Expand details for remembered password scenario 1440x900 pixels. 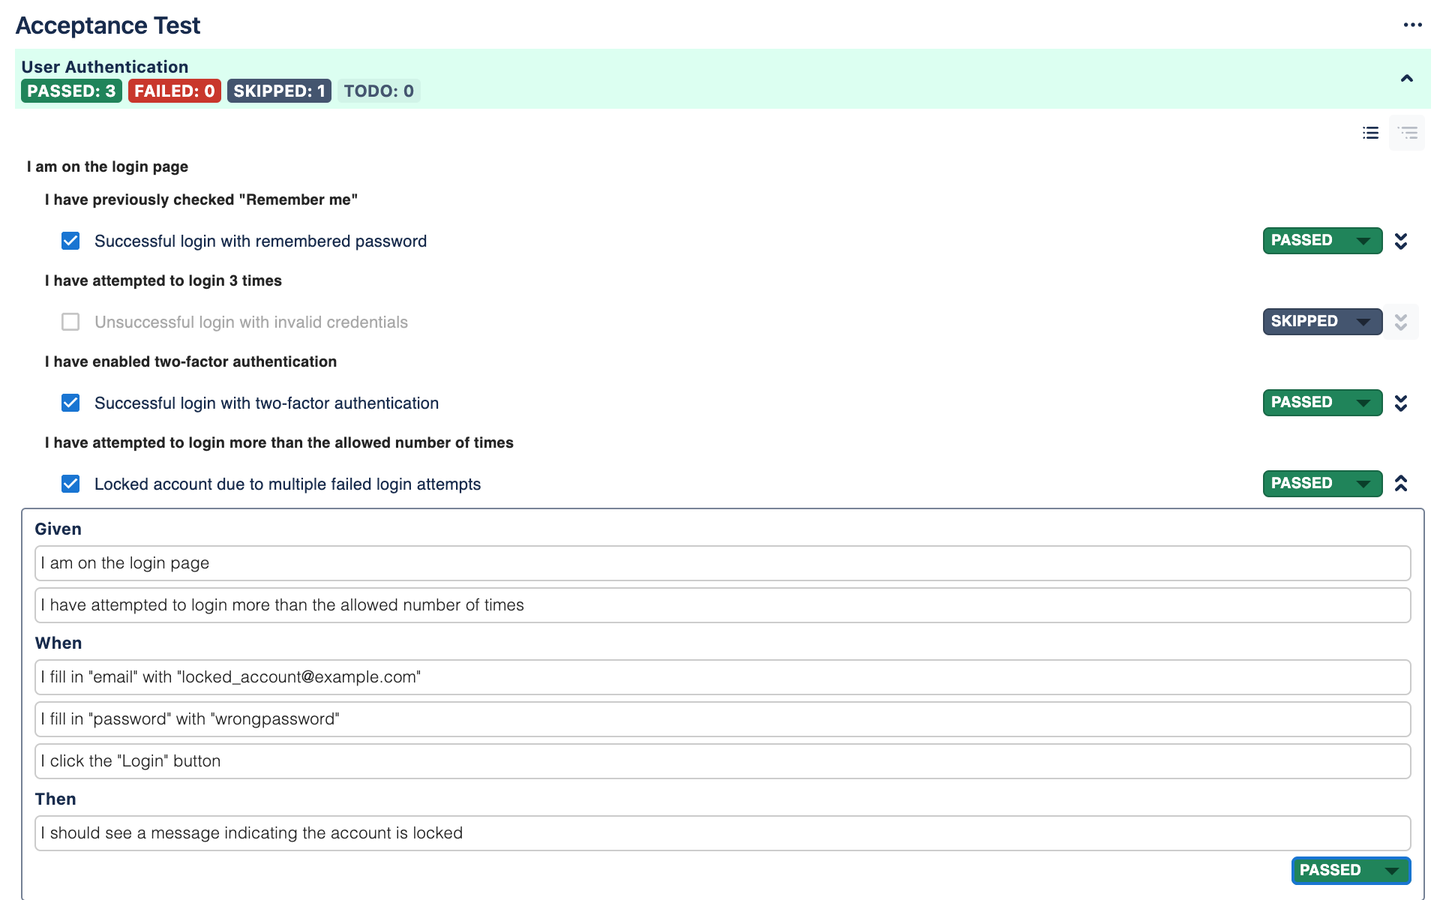[1401, 241]
